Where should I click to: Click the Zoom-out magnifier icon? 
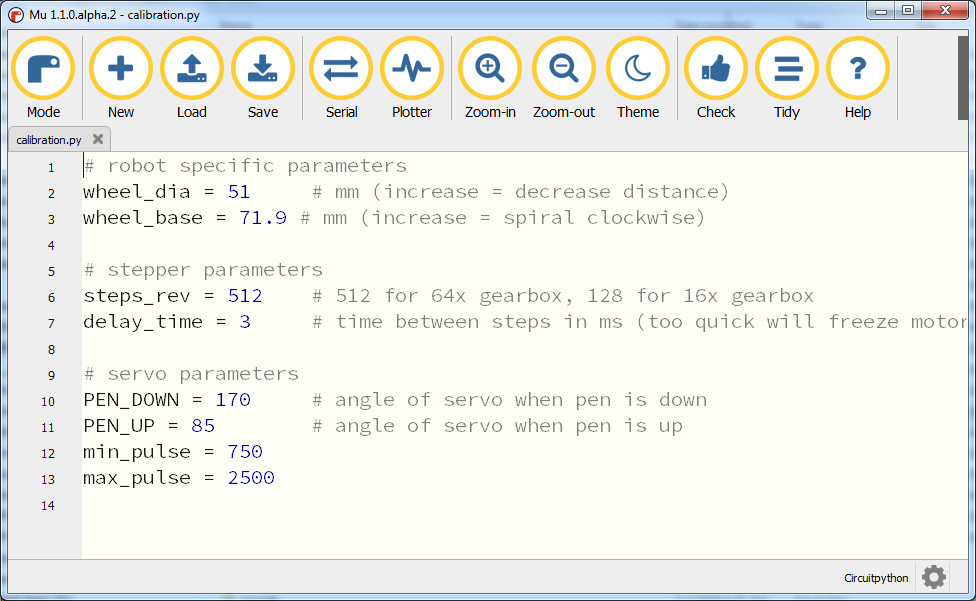click(x=563, y=68)
